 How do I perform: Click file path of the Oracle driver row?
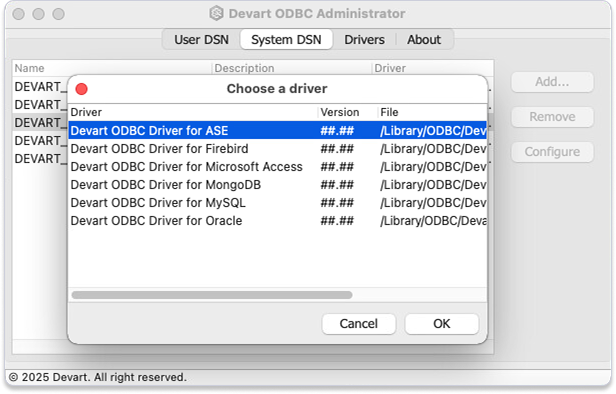point(433,221)
